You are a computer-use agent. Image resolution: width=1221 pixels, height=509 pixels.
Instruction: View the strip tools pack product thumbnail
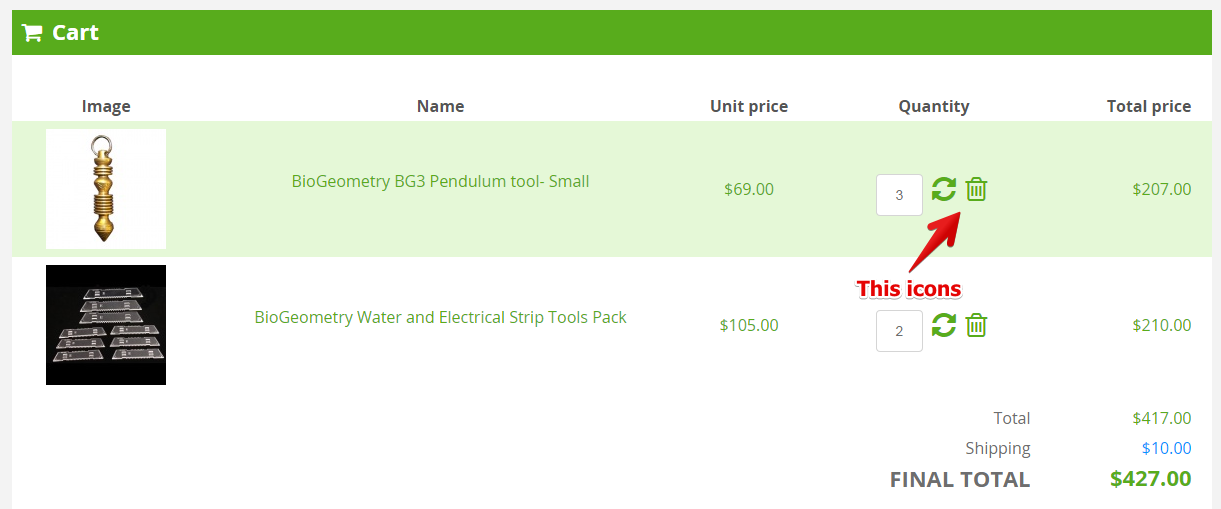pyautogui.click(x=106, y=325)
